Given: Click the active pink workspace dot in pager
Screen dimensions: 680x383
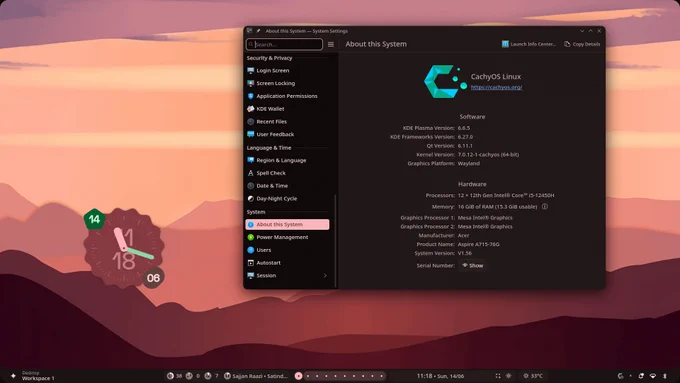Looking at the screenshot, I should (298, 376).
